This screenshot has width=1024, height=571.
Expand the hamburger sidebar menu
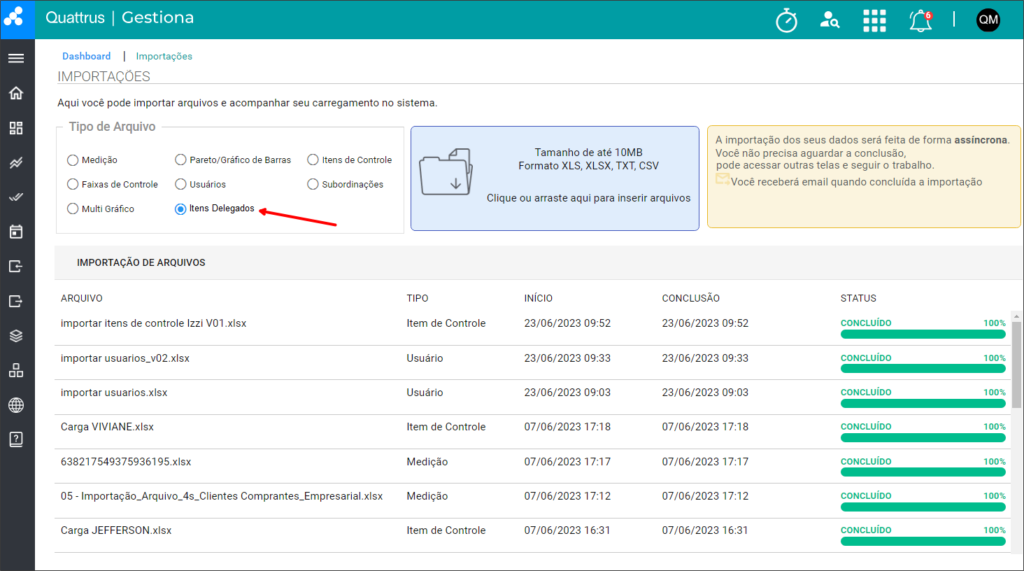16,58
